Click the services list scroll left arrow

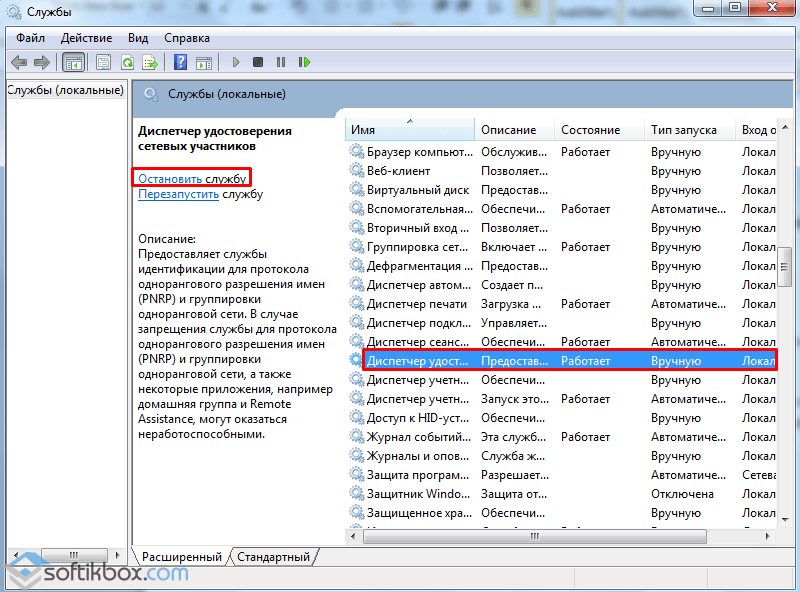353,536
